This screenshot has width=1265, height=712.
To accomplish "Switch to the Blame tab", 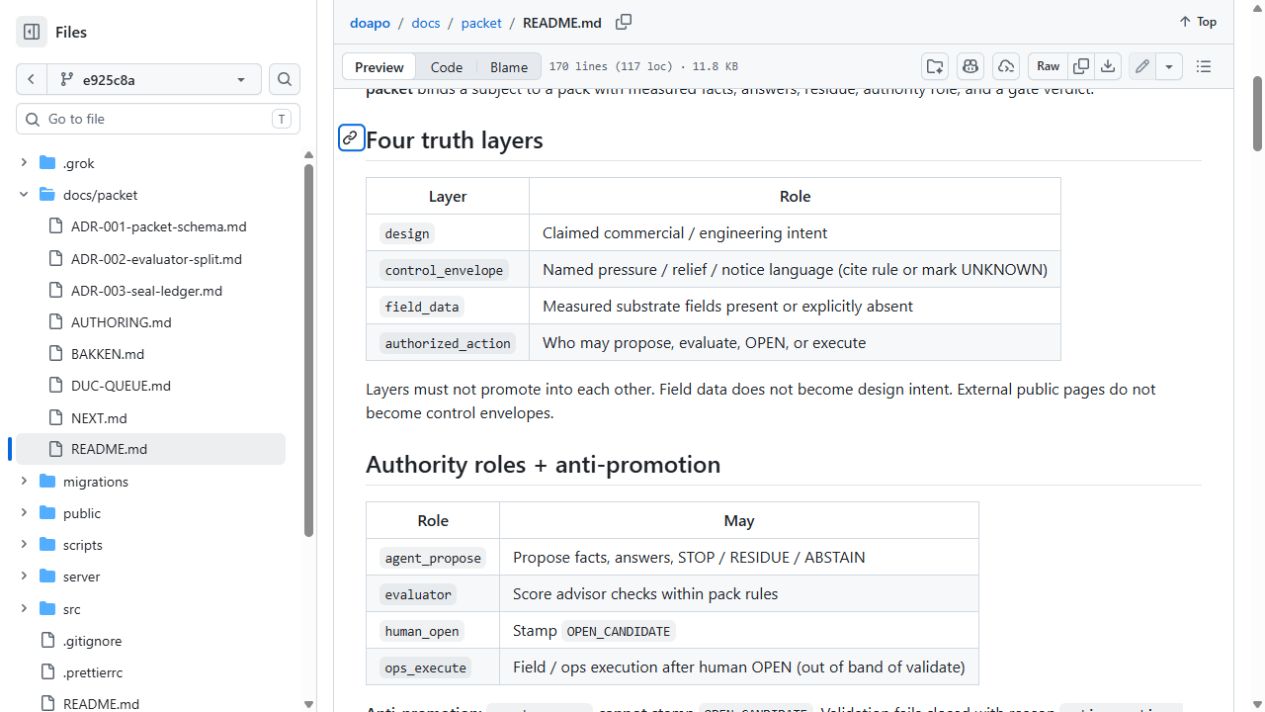I will pos(509,67).
